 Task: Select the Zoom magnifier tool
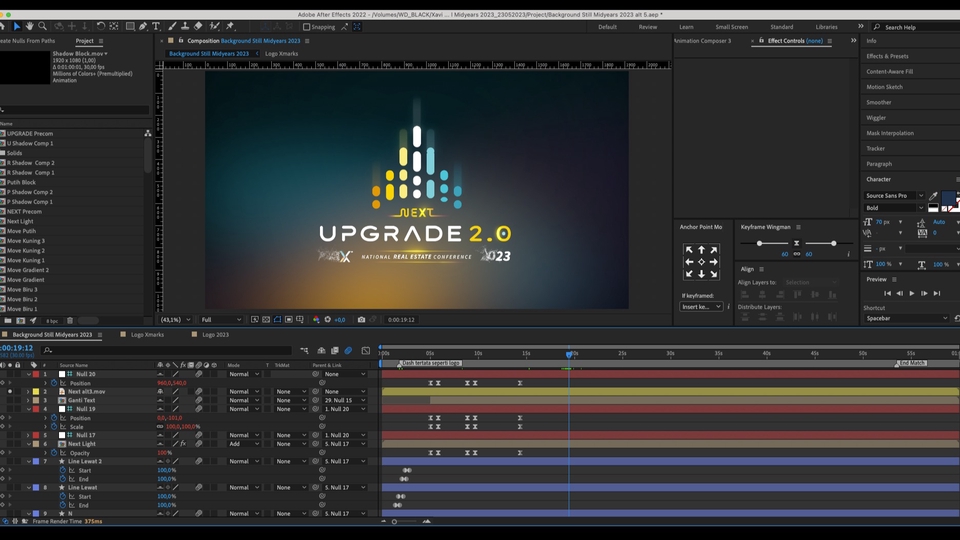coord(41,26)
